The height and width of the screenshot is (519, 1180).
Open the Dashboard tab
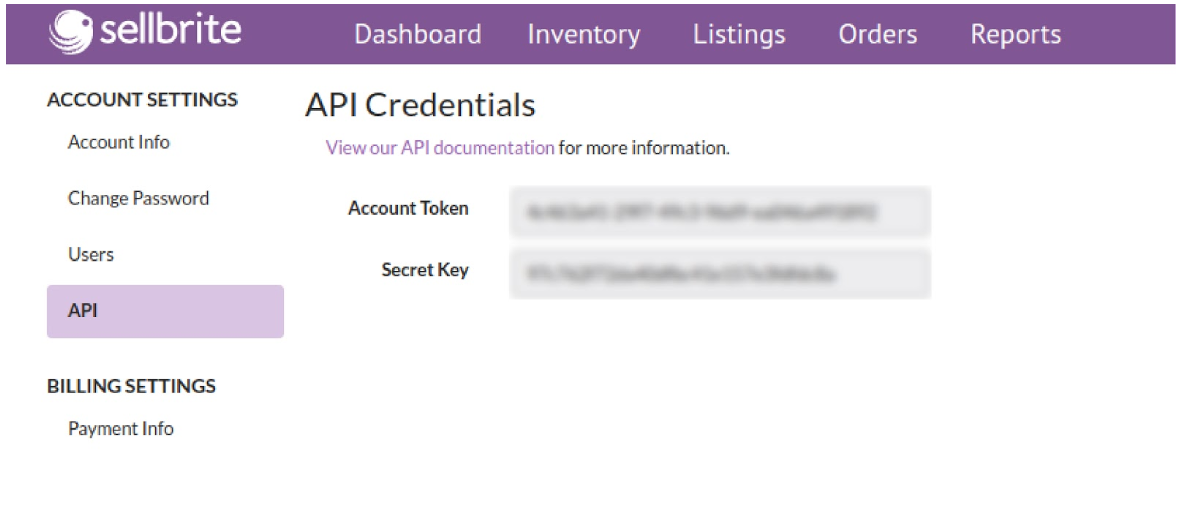point(418,35)
